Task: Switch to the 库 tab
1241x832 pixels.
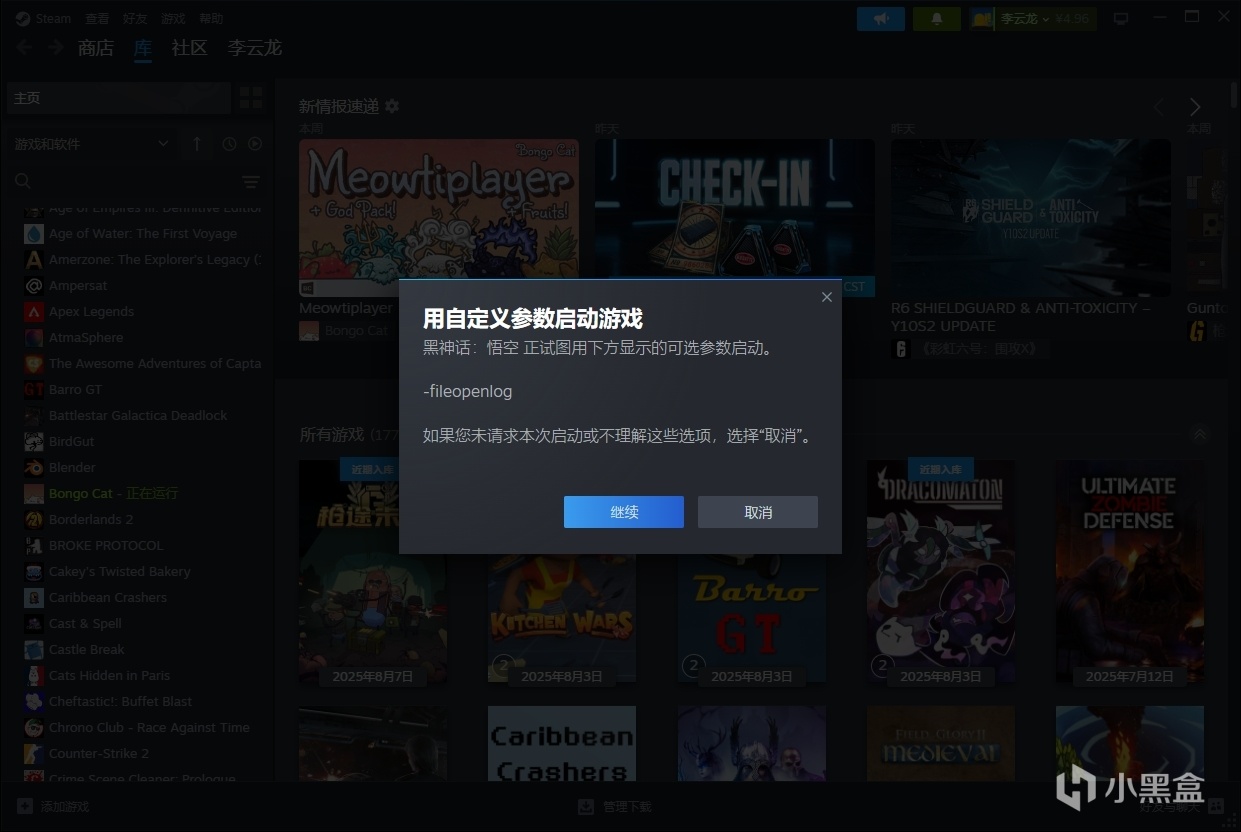Action: click(143, 48)
